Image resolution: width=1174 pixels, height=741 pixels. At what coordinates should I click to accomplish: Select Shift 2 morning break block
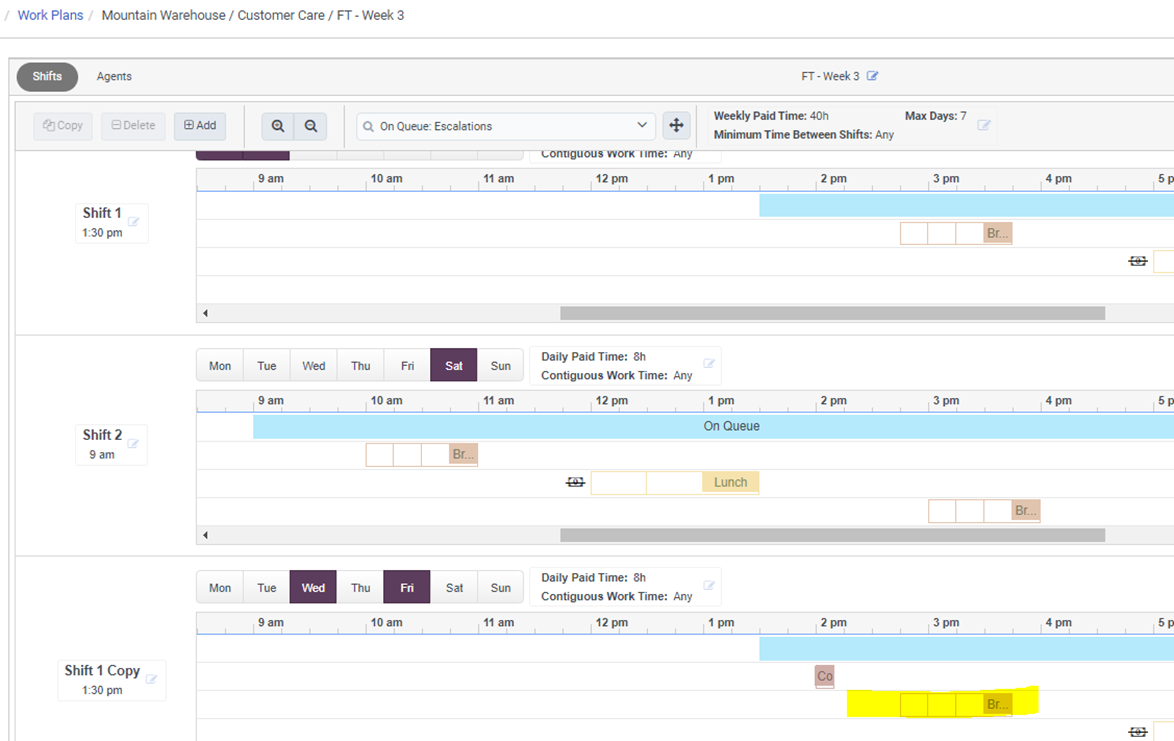click(x=463, y=454)
